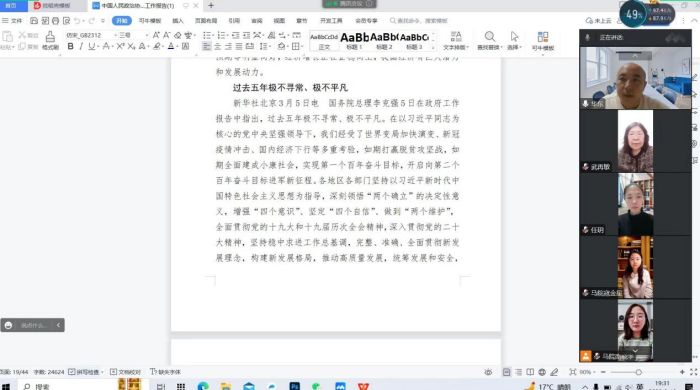Open the font size dropdown showing 三号
This screenshot has height=390, width=700.
(133, 35)
